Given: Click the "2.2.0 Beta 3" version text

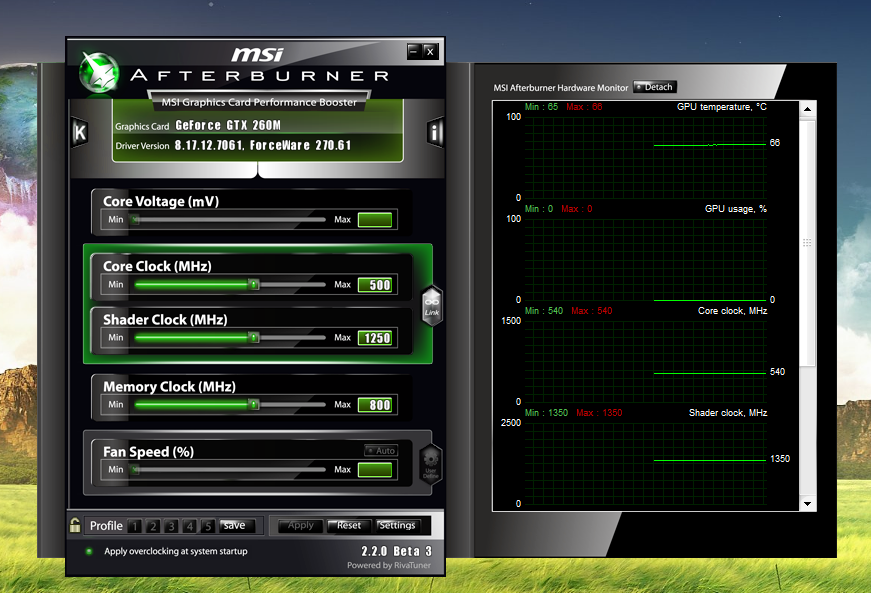Looking at the screenshot, I should pos(397,551).
